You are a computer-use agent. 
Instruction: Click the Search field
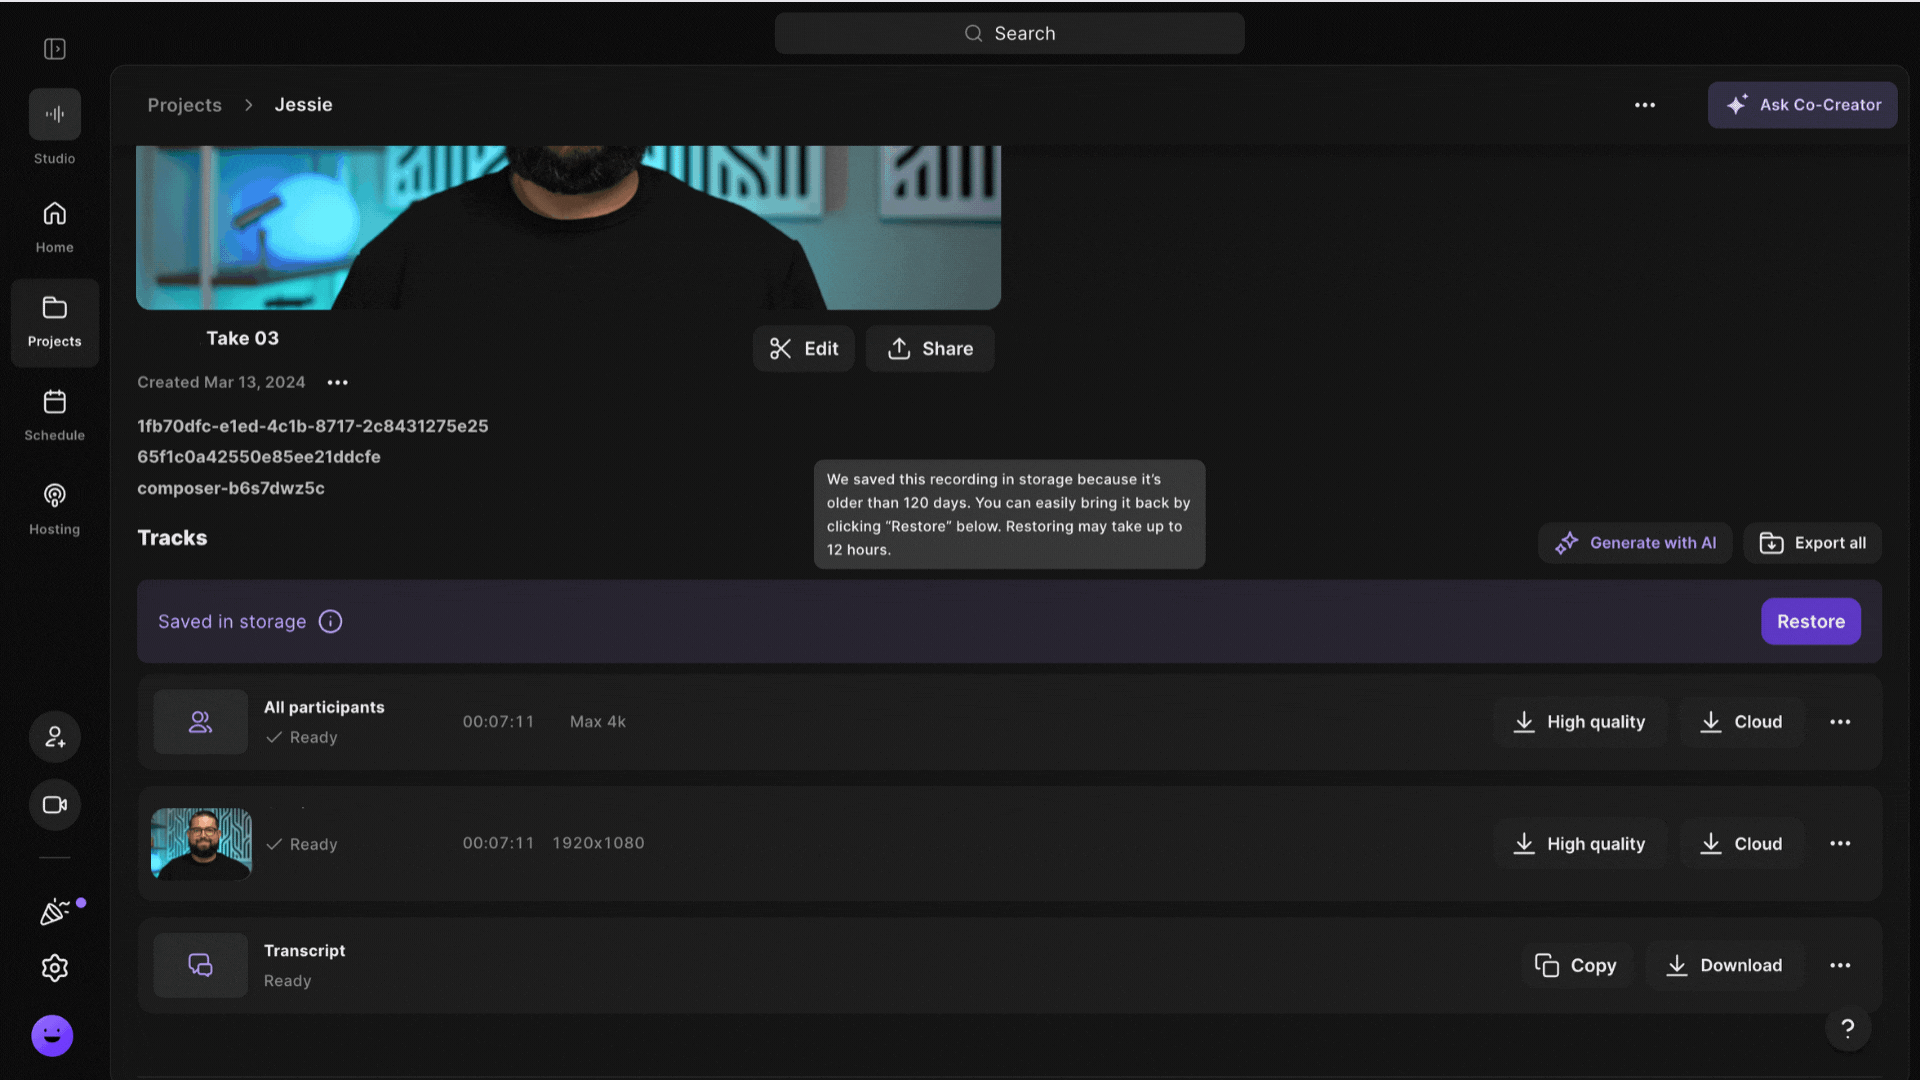(1009, 34)
